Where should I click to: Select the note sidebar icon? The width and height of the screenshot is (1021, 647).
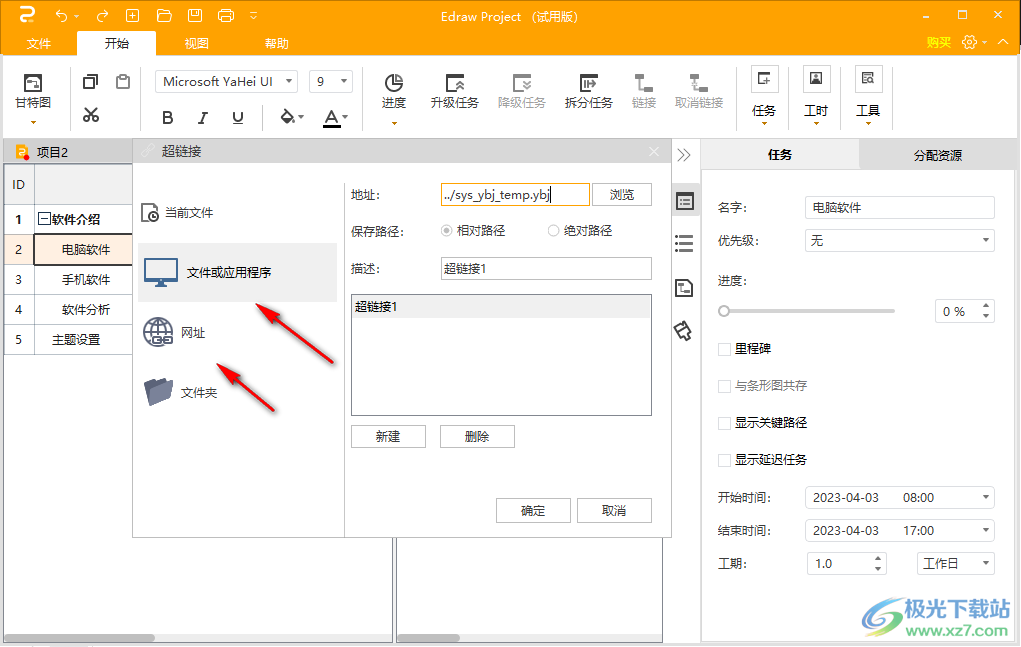click(x=684, y=288)
